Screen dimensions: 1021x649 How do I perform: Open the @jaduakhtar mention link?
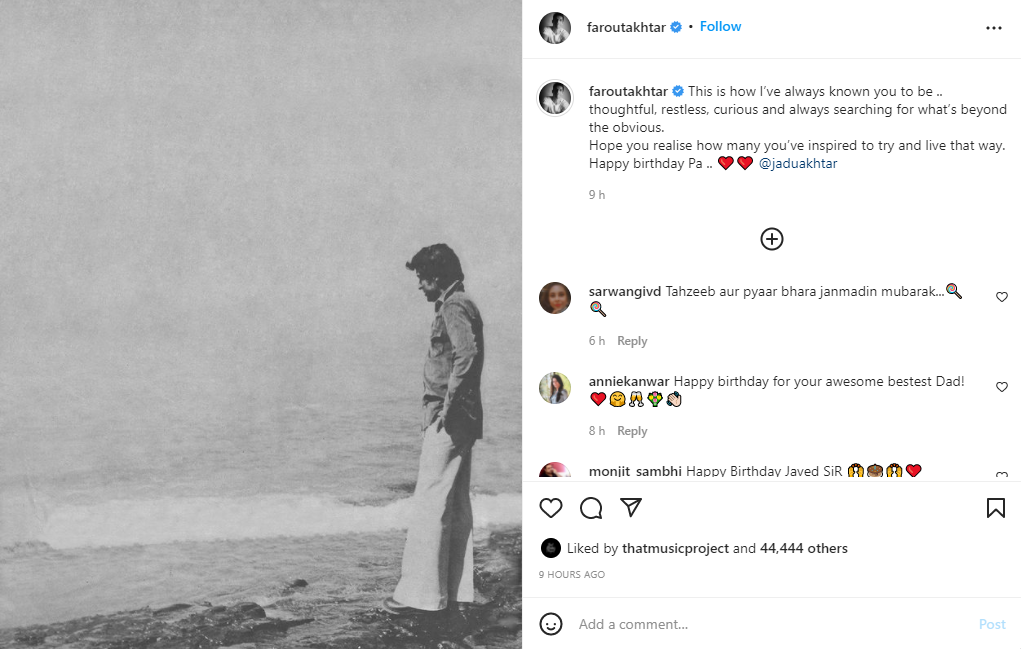798,164
